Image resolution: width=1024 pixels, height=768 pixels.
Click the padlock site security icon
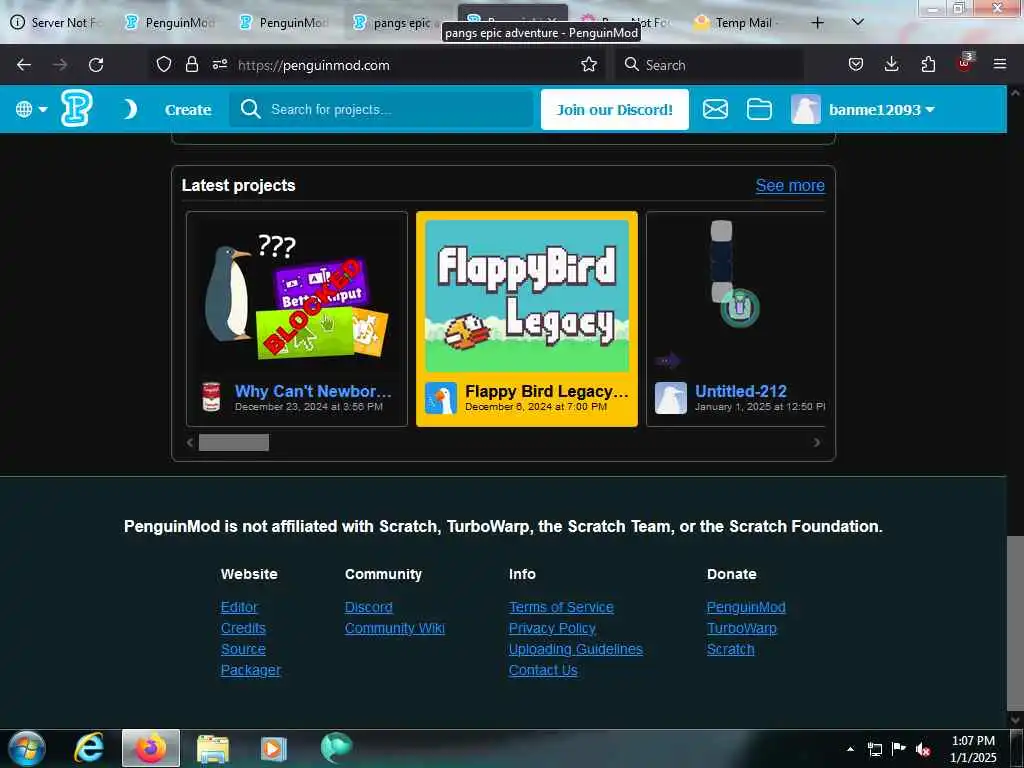tap(191, 65)
